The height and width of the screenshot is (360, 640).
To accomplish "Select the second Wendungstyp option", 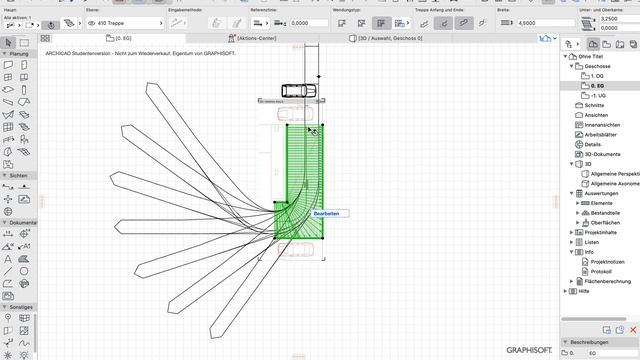I will click(362, 23).
